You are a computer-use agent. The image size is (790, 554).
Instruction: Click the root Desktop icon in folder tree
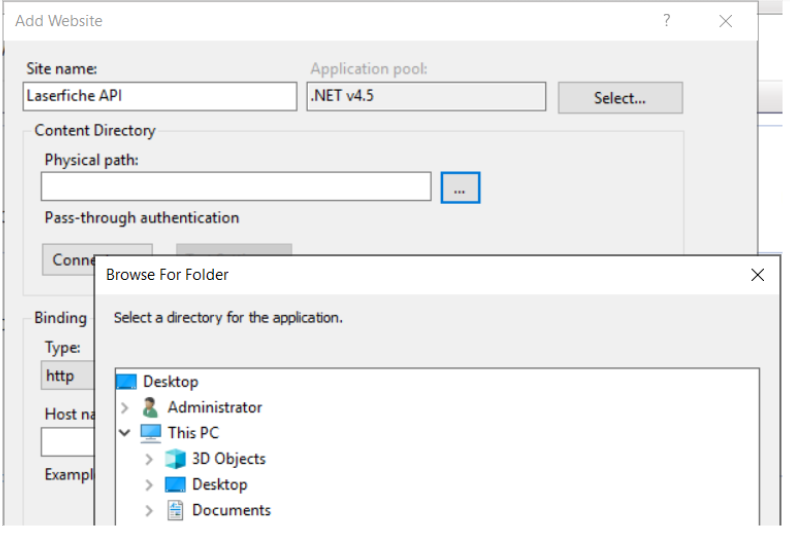[126, 381]
